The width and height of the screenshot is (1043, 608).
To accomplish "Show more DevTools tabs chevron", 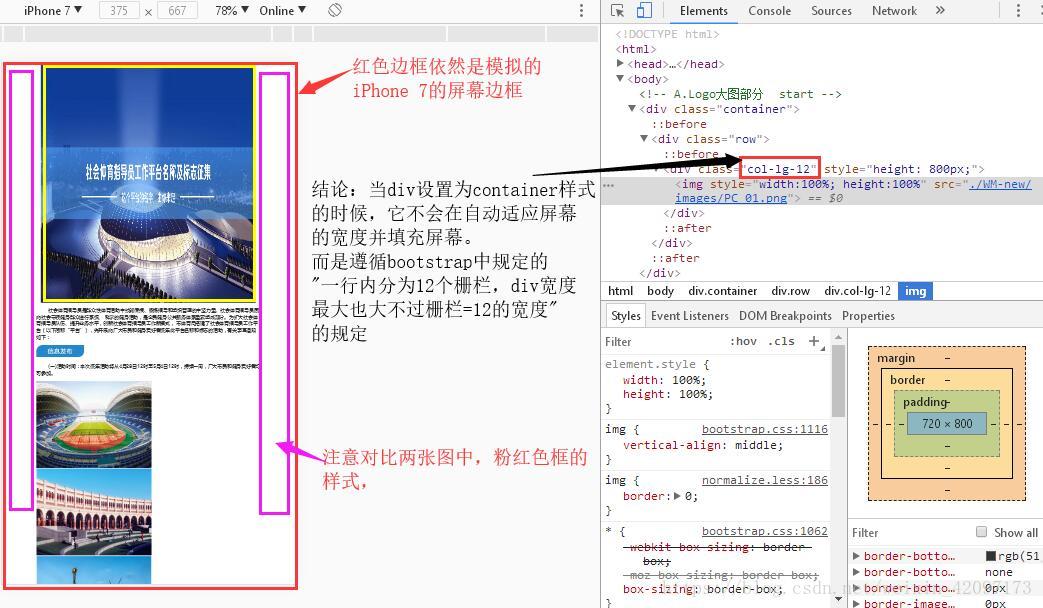I will [940, 10].
